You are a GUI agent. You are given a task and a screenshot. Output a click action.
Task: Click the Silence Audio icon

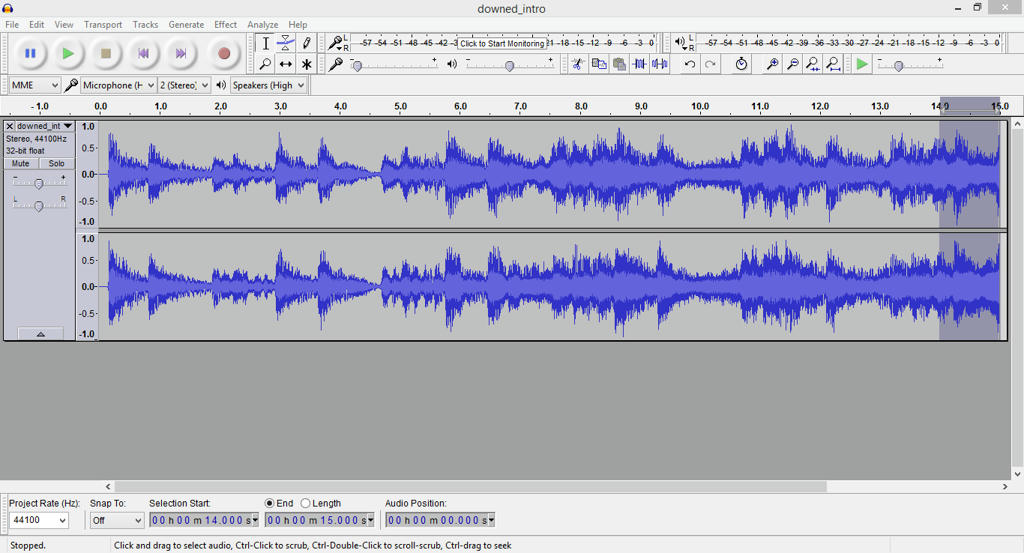660,64
